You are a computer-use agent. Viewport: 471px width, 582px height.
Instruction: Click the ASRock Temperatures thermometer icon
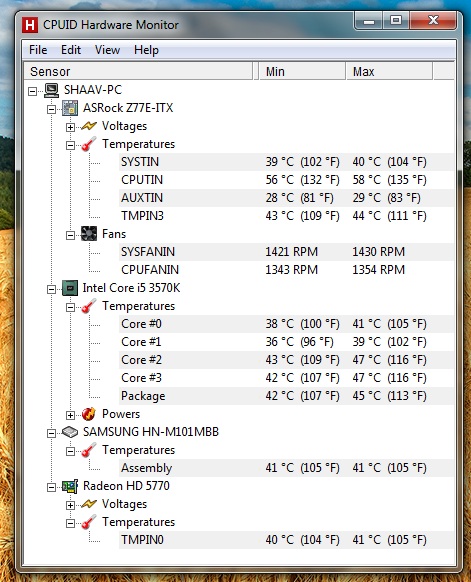pos(88,144)
